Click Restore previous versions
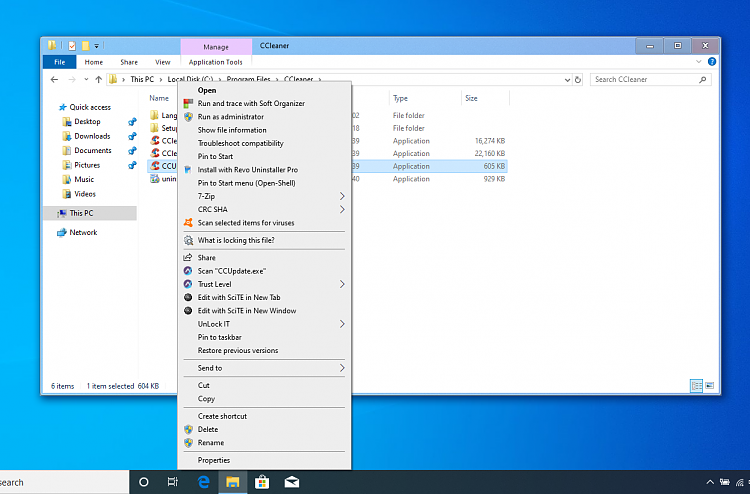Image resolution: width=750 pixels, height=494 pixels. tap(264, 351)
